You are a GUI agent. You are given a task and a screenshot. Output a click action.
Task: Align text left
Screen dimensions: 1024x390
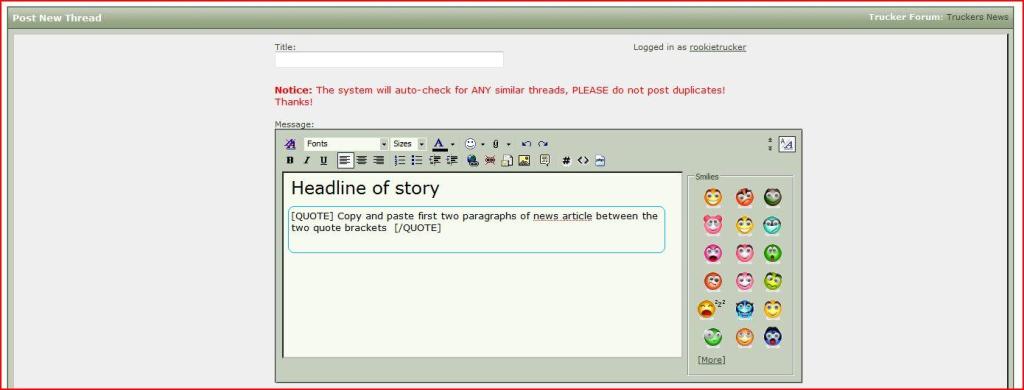click(x=345, y=160)
